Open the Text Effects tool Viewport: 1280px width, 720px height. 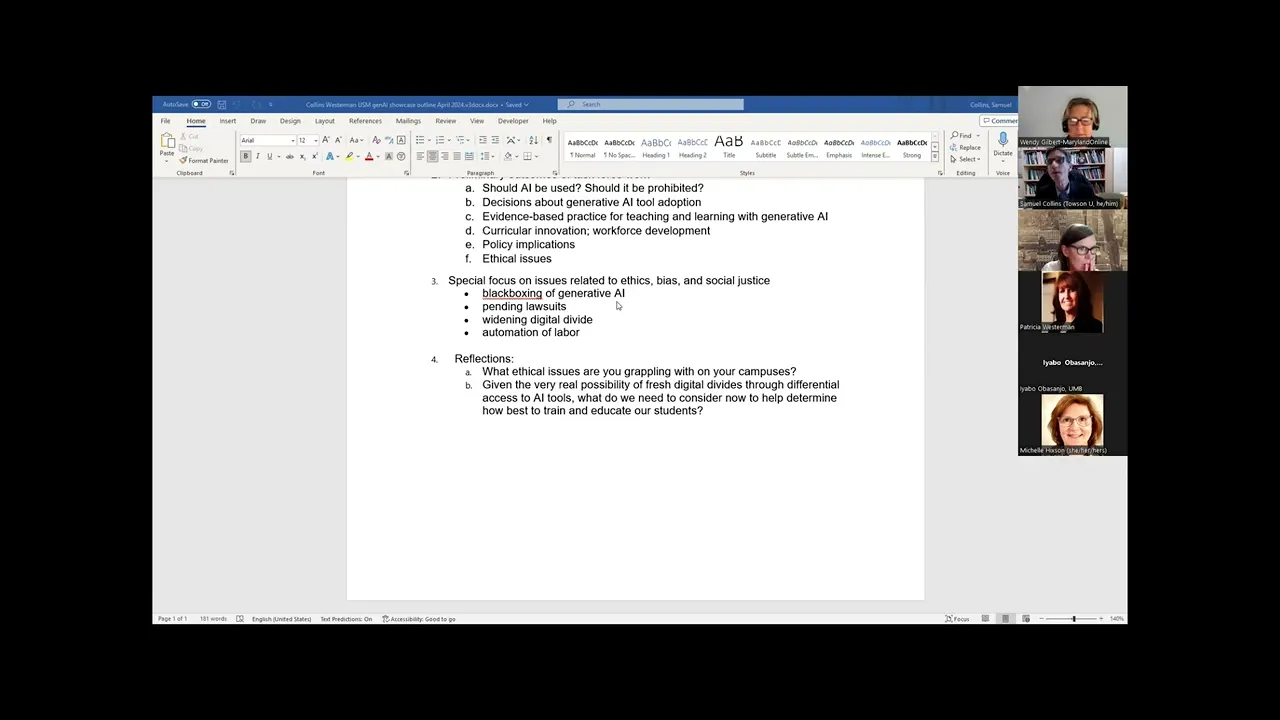click(329, 156)
